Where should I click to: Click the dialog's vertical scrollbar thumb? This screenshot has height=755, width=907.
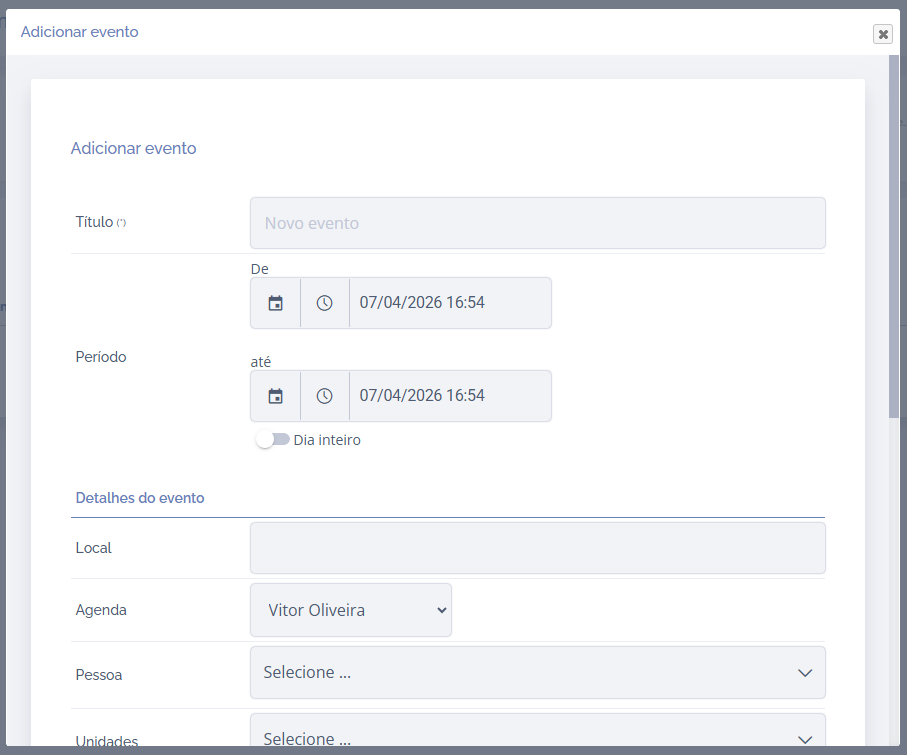point(894,235)
